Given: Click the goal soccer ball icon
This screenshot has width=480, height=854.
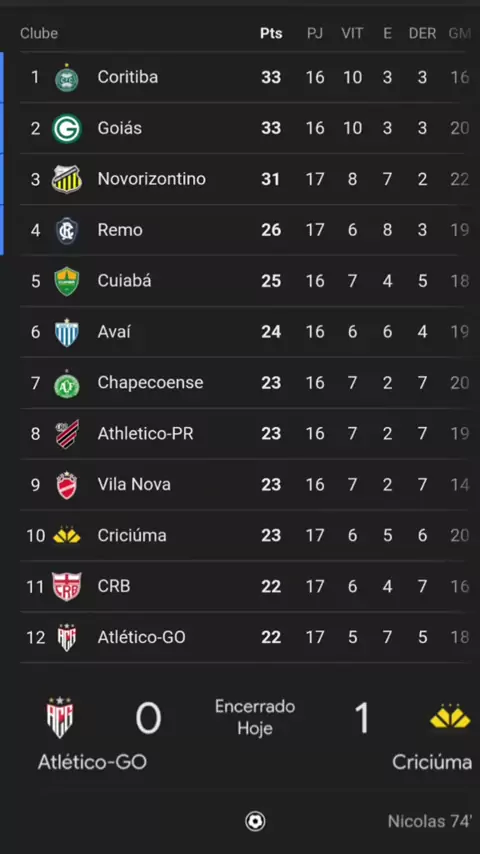Looking at the screenshot, I should [x=255, y=821].
